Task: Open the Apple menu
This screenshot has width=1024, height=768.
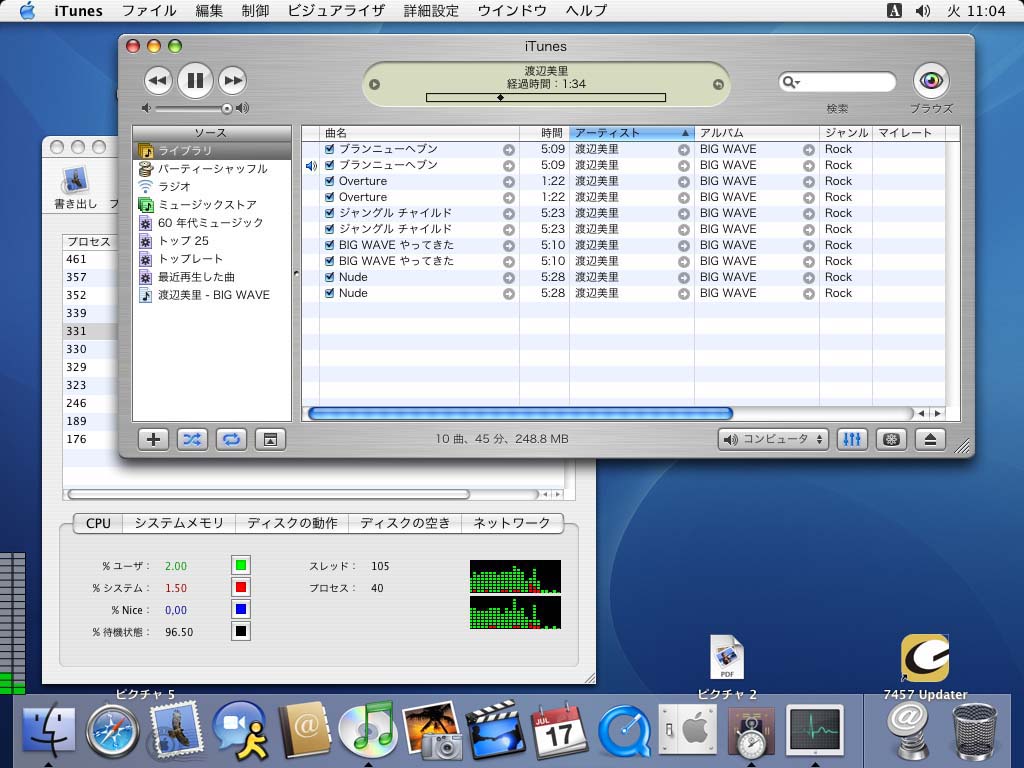Action: (x=27, y=10)
